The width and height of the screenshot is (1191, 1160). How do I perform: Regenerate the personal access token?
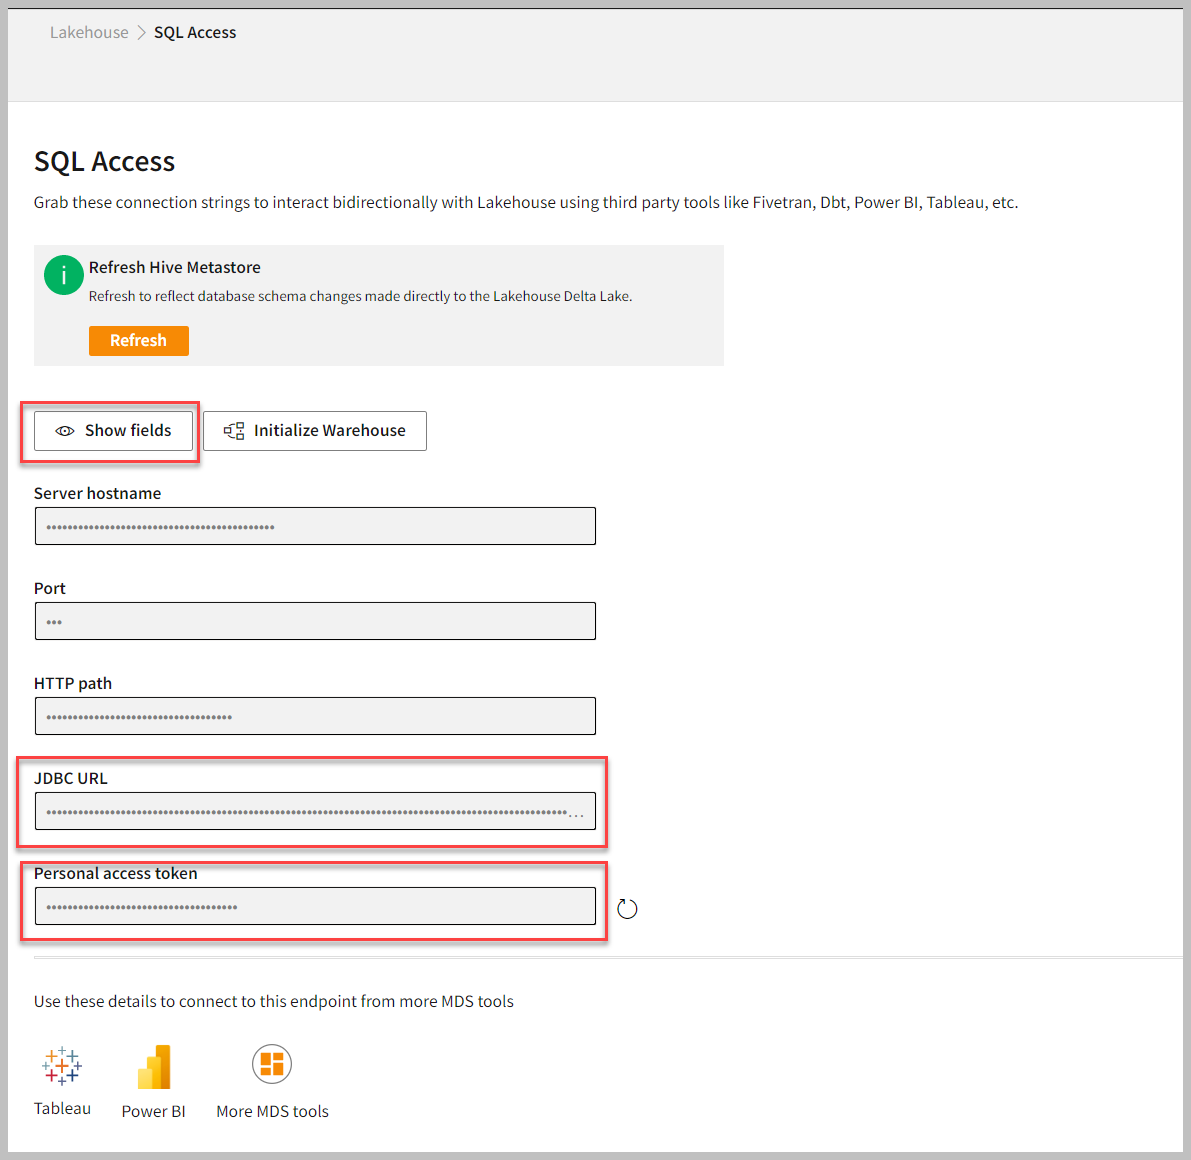[x=627, y=908]
